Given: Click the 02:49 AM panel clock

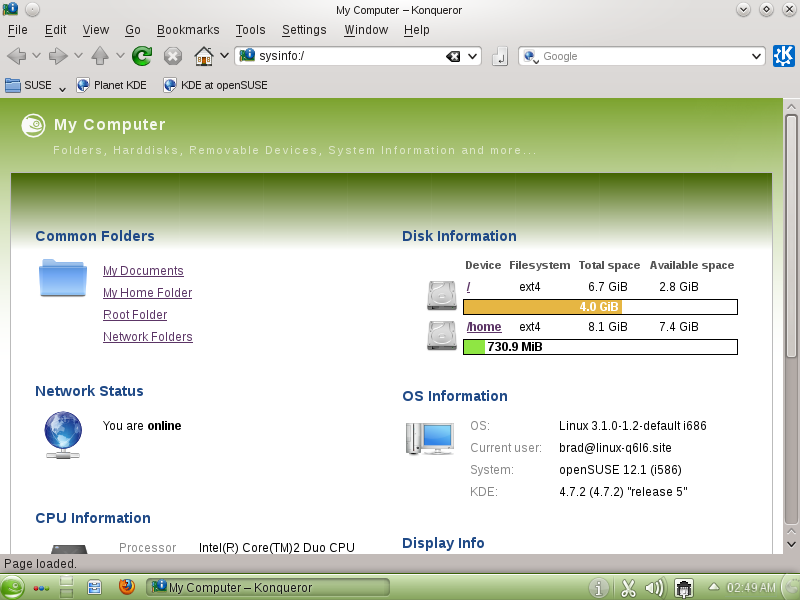Looking at the screenshot, I should [x=751, y=587].
